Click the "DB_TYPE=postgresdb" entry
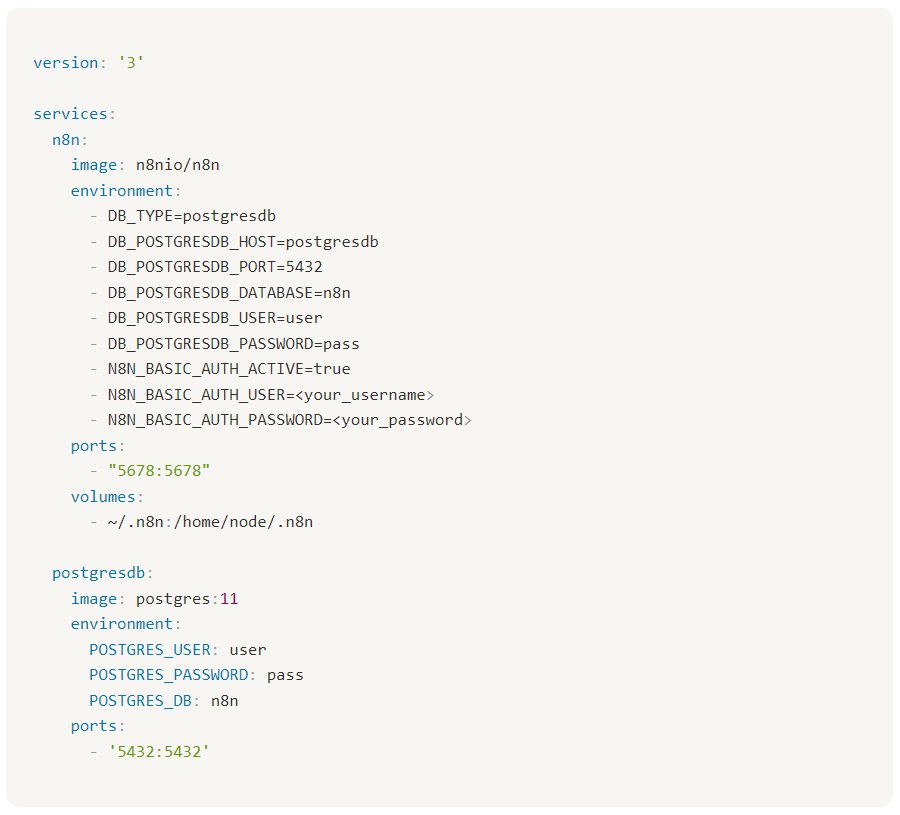Image resolution: width=900 pixels, height=815 pixels. (x=192, y=216)
